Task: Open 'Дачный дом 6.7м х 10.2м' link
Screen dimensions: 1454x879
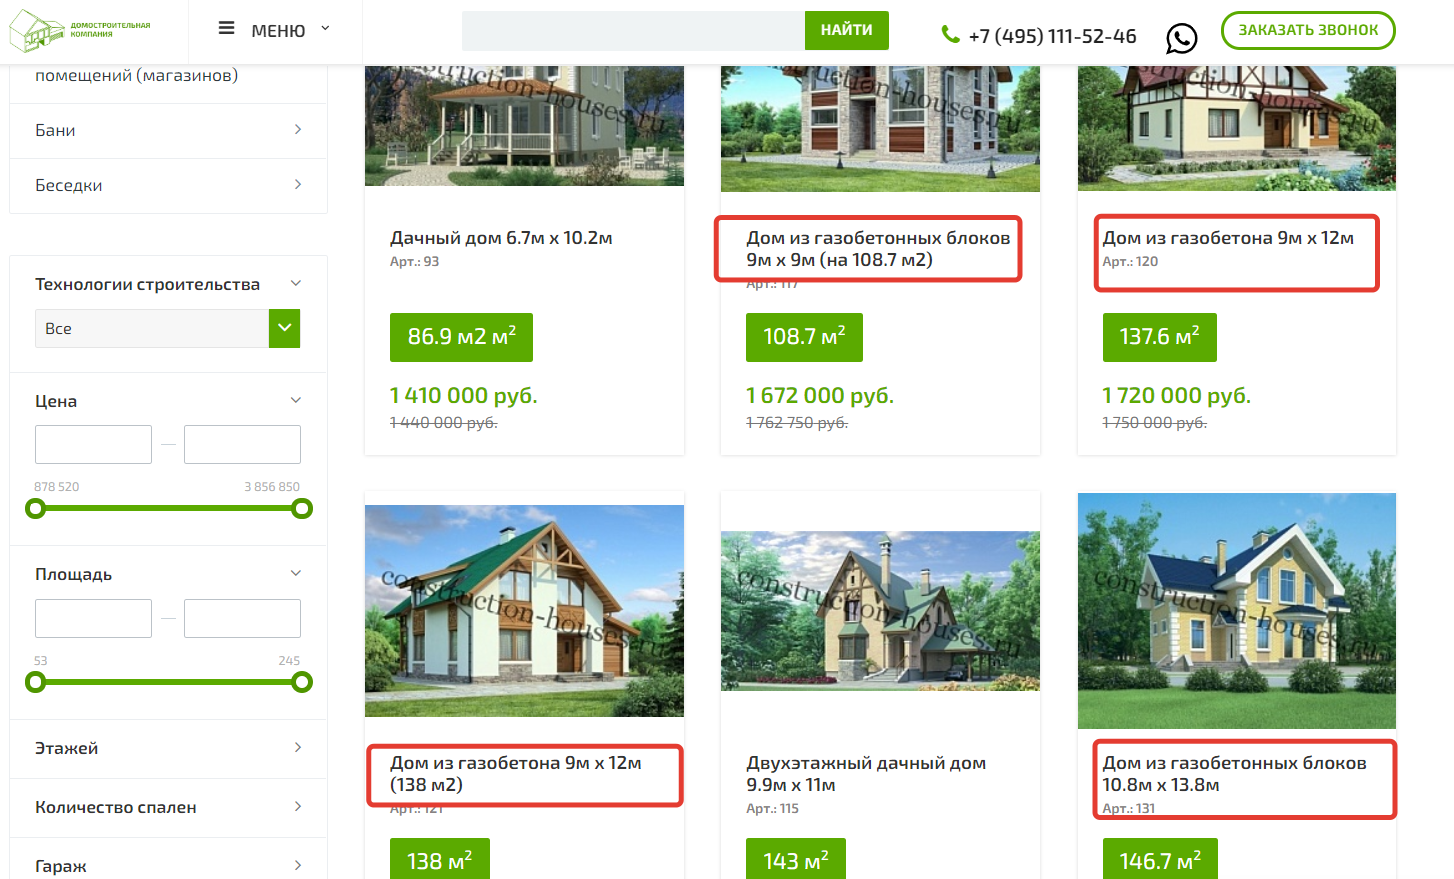Action: tap(501, 238)
